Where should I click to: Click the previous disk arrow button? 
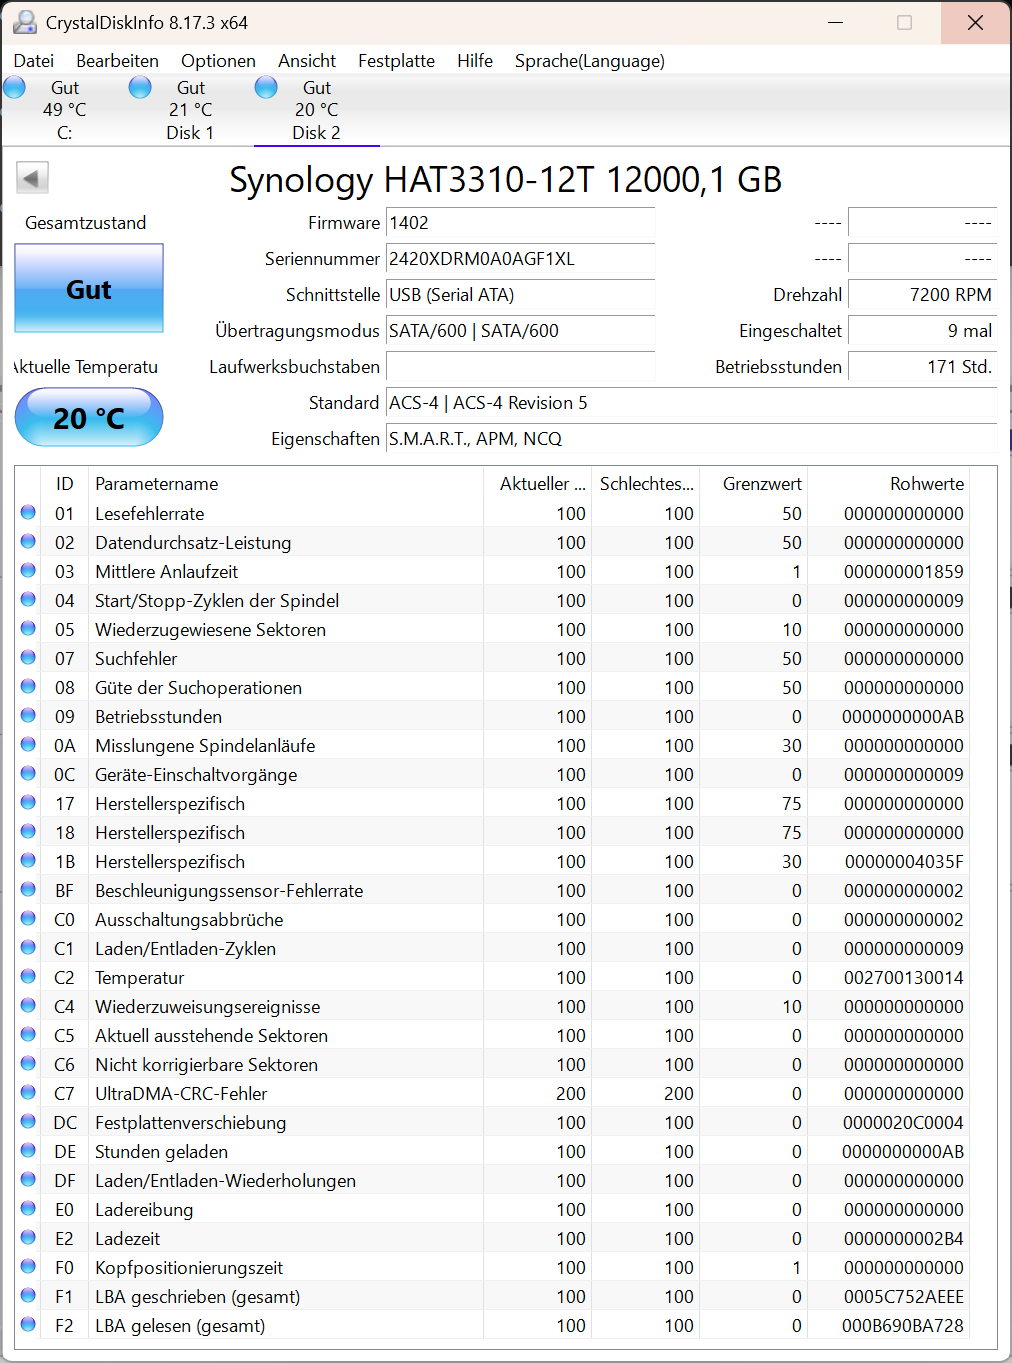(32, 178)
